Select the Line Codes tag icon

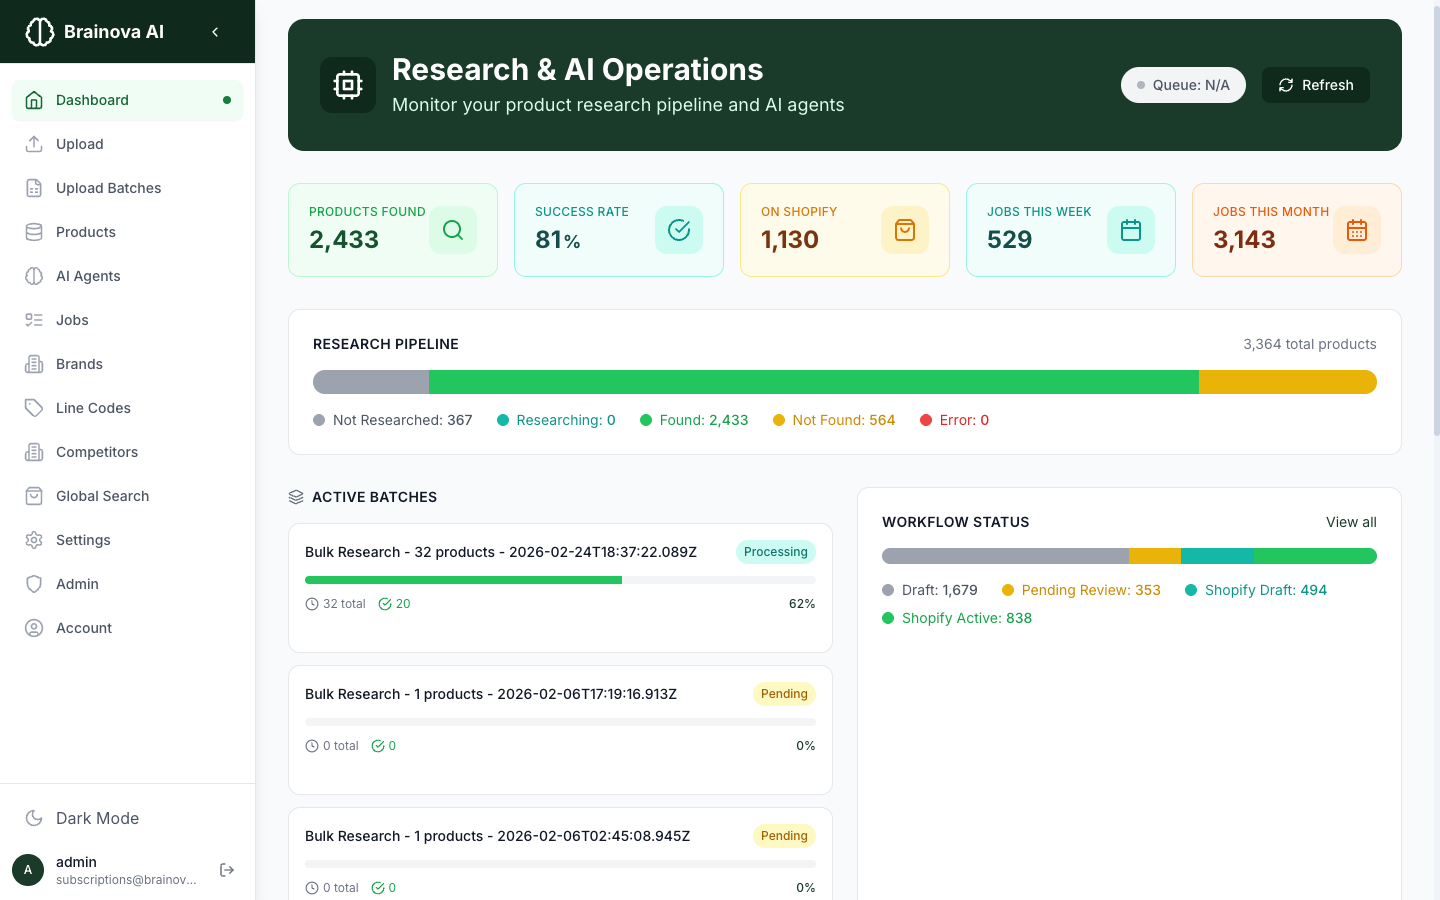[x=33, y=408]
